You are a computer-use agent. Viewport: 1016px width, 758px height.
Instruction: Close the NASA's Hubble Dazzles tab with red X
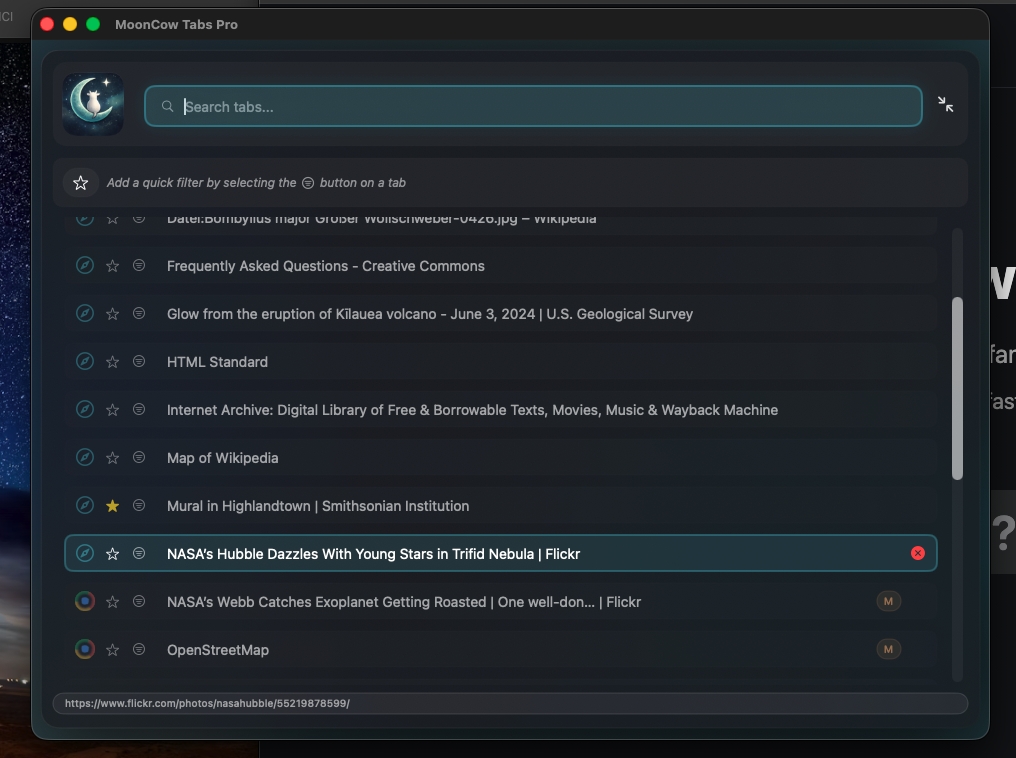(x=918, y=553)
